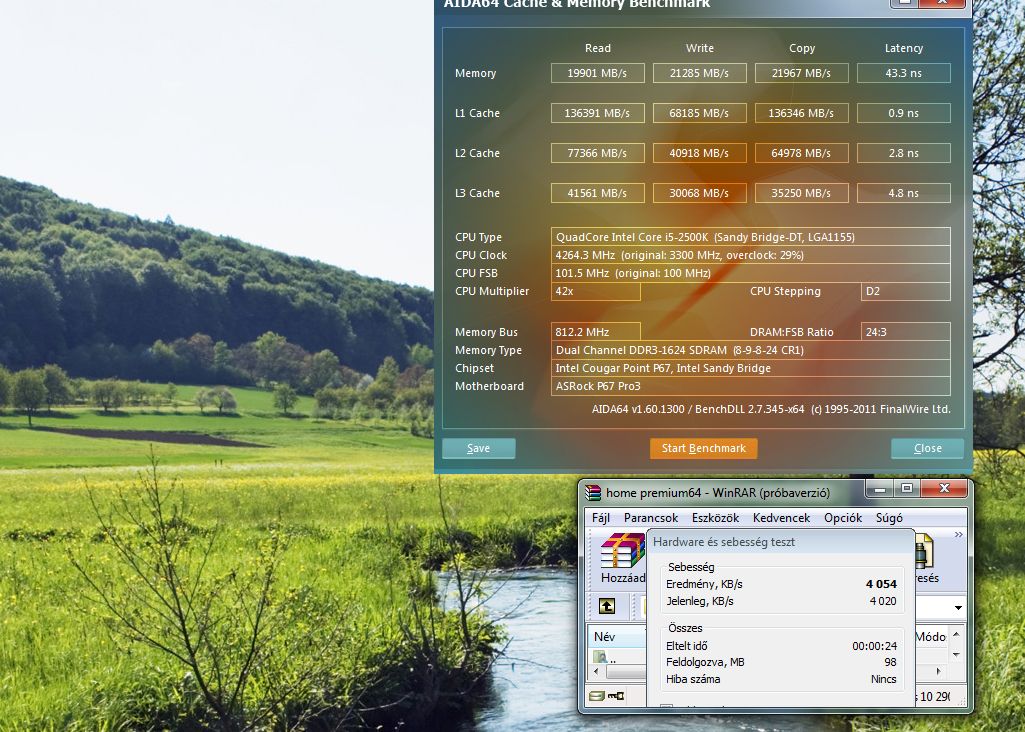Click the horizontal scrollbar thumb in WinRAR

(x=626, y=671)
